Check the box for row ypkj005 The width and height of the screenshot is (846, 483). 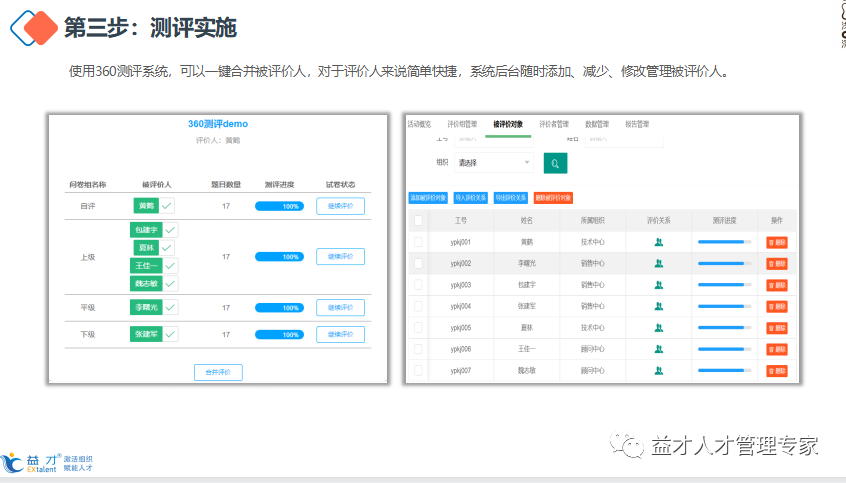[x=418, y=328]
